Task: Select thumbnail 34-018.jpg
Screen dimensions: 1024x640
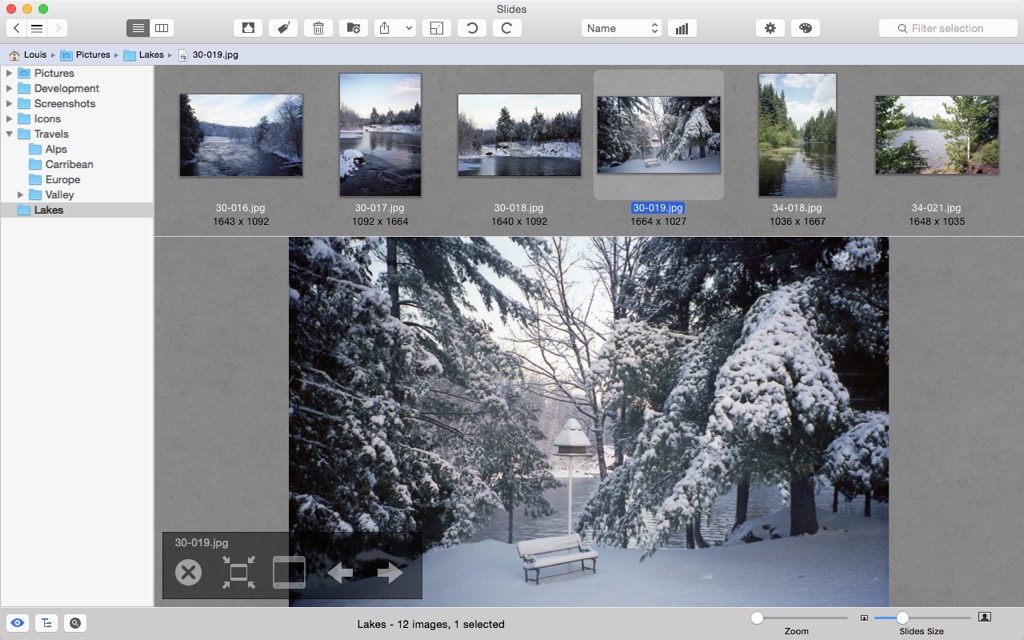Action: 797,135
